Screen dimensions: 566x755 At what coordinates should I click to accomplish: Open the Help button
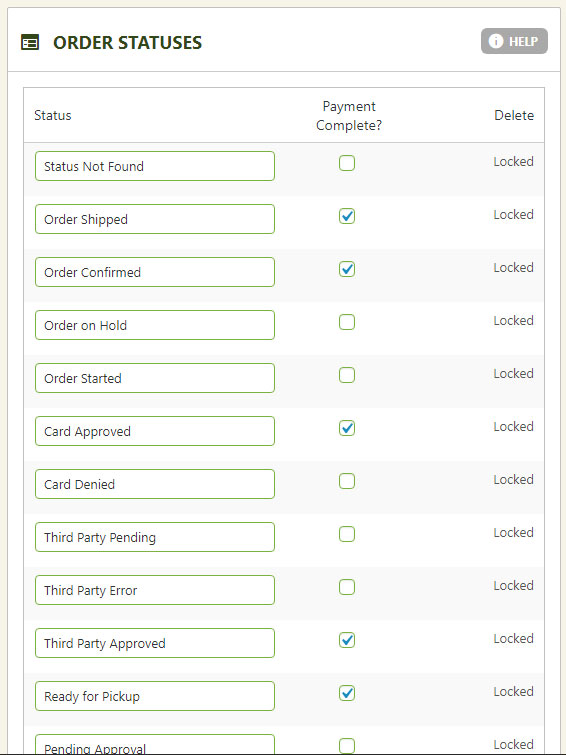pyautogui.click(x=514, y=41)
